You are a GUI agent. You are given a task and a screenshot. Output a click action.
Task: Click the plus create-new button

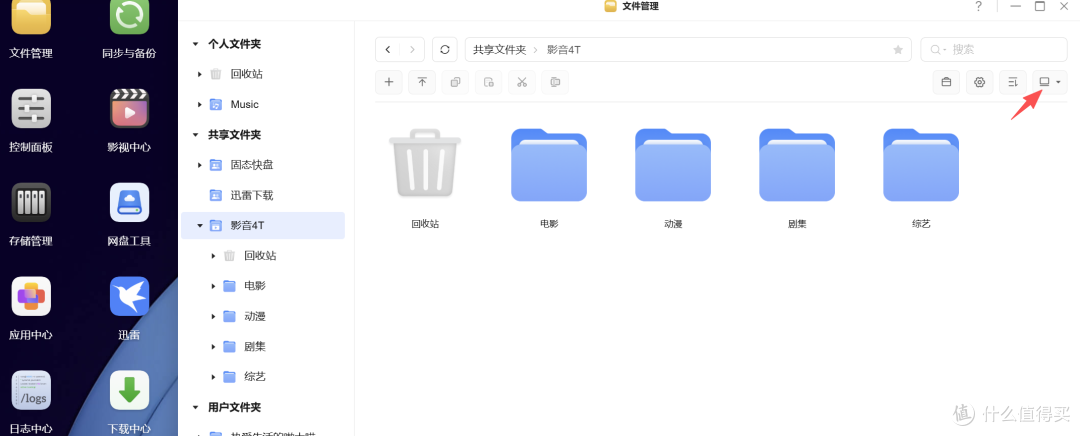(388, 83)
